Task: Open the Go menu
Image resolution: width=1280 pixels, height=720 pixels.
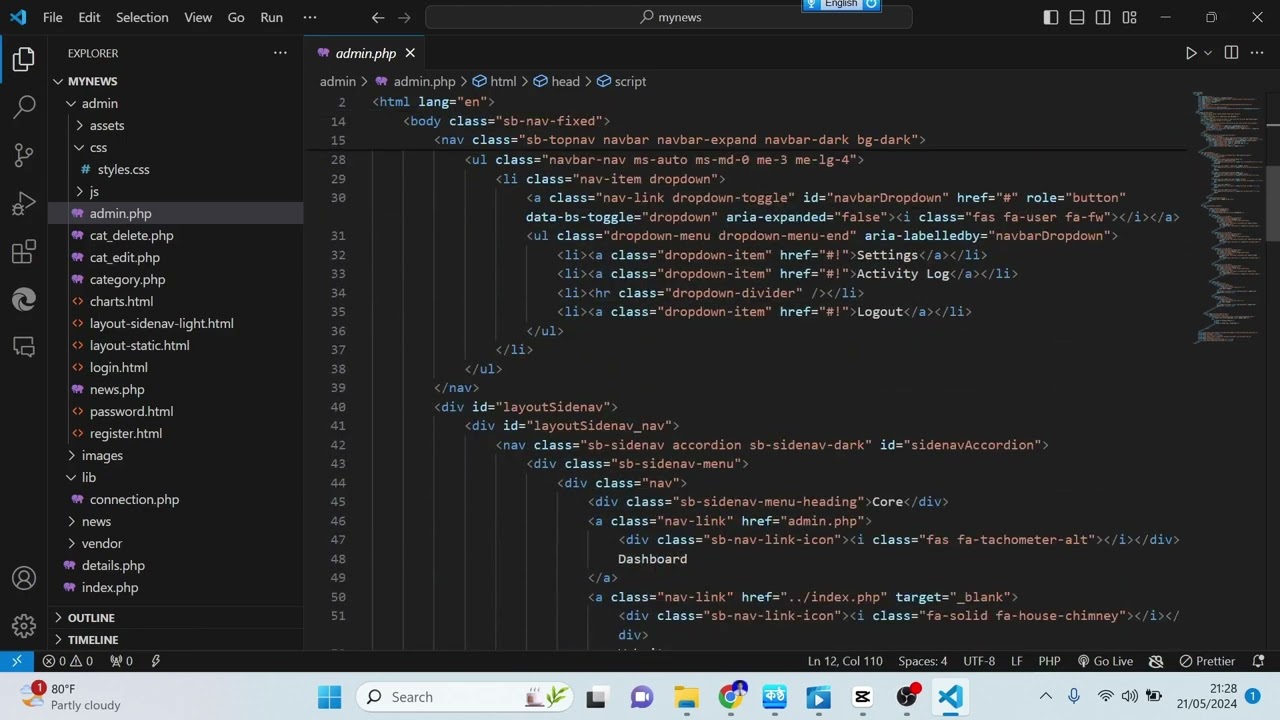Action: (236, 17)
